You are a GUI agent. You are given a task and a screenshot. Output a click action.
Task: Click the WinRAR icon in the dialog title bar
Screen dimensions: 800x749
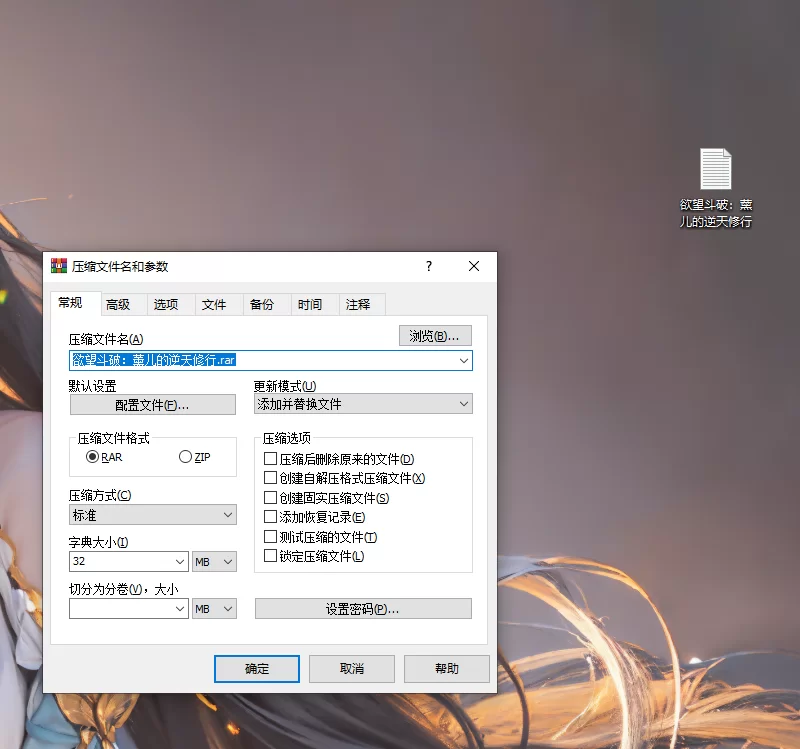point(59,266)
